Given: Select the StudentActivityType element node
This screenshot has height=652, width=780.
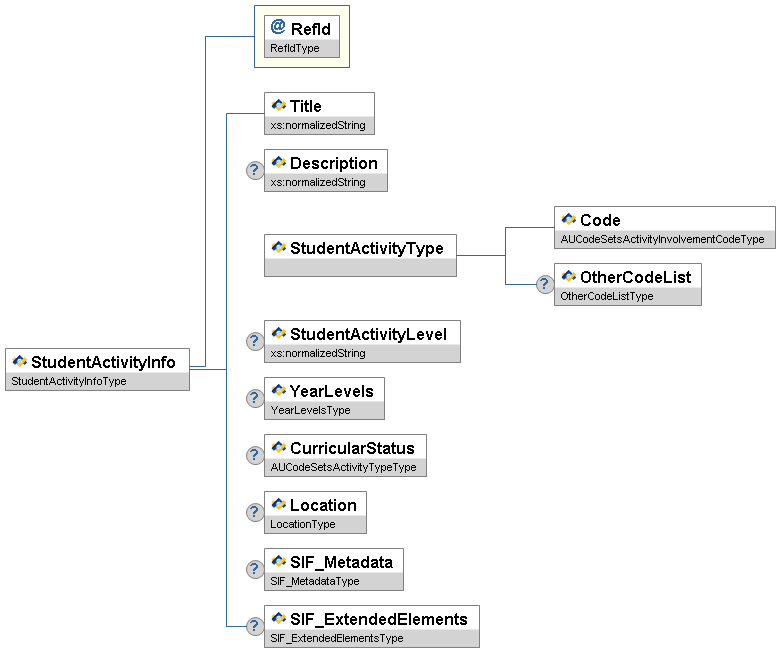Looking at the screenshot, I should 360,248.
